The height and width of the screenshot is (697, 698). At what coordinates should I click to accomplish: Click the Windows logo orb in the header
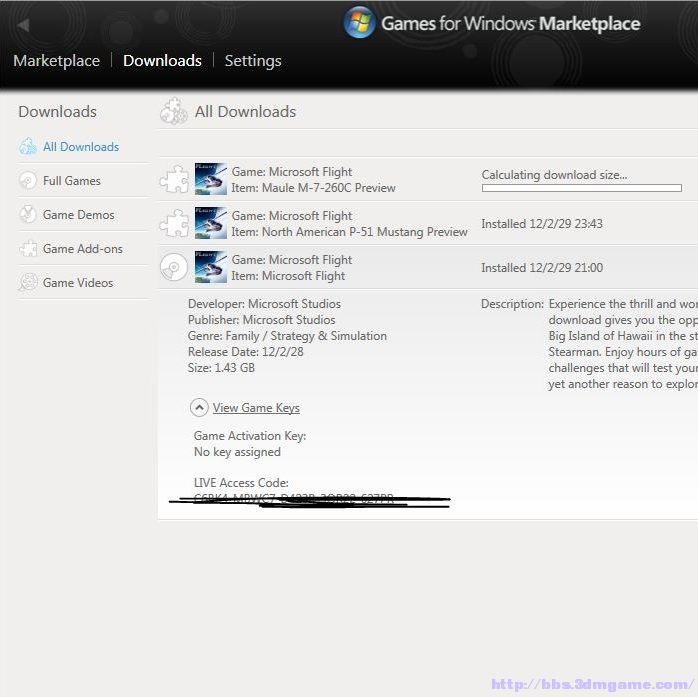tap(360, 23)
